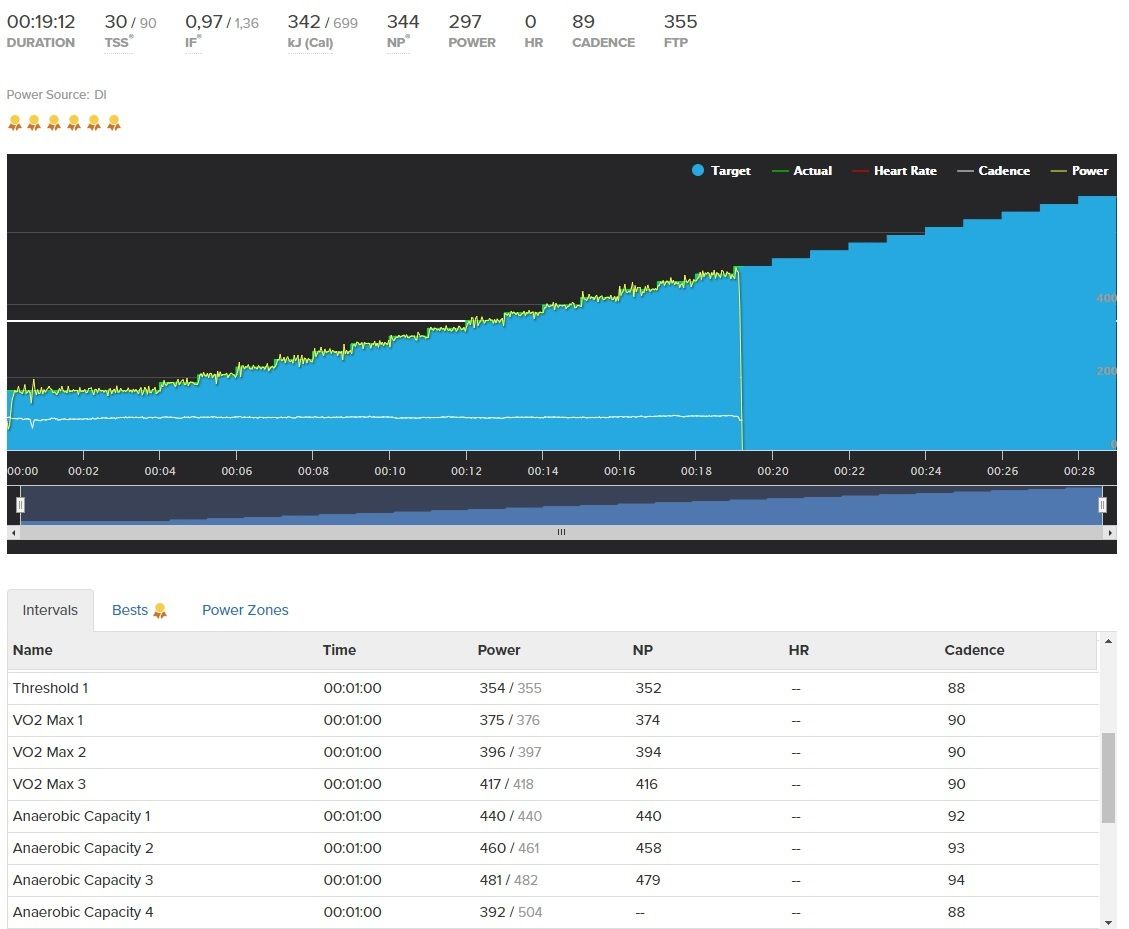Hide the Actual series via legend
This screenshot has height=929, width=1129.
click(802, 171)
